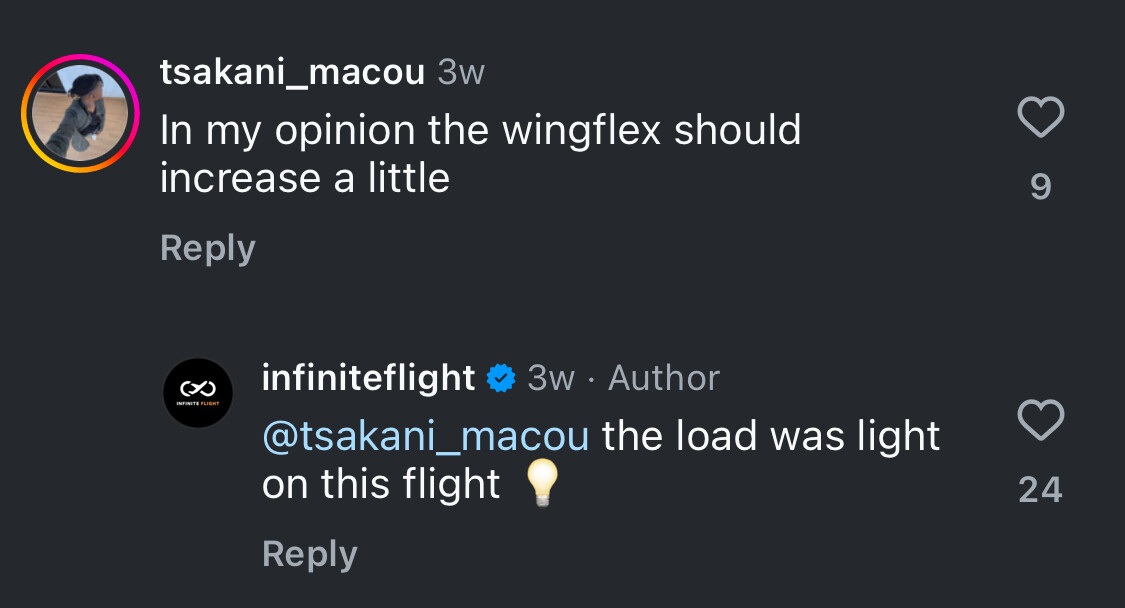Click the blue verified badge
The width and height of the screenshot is (1125, 608).
(x=500, y=378)
